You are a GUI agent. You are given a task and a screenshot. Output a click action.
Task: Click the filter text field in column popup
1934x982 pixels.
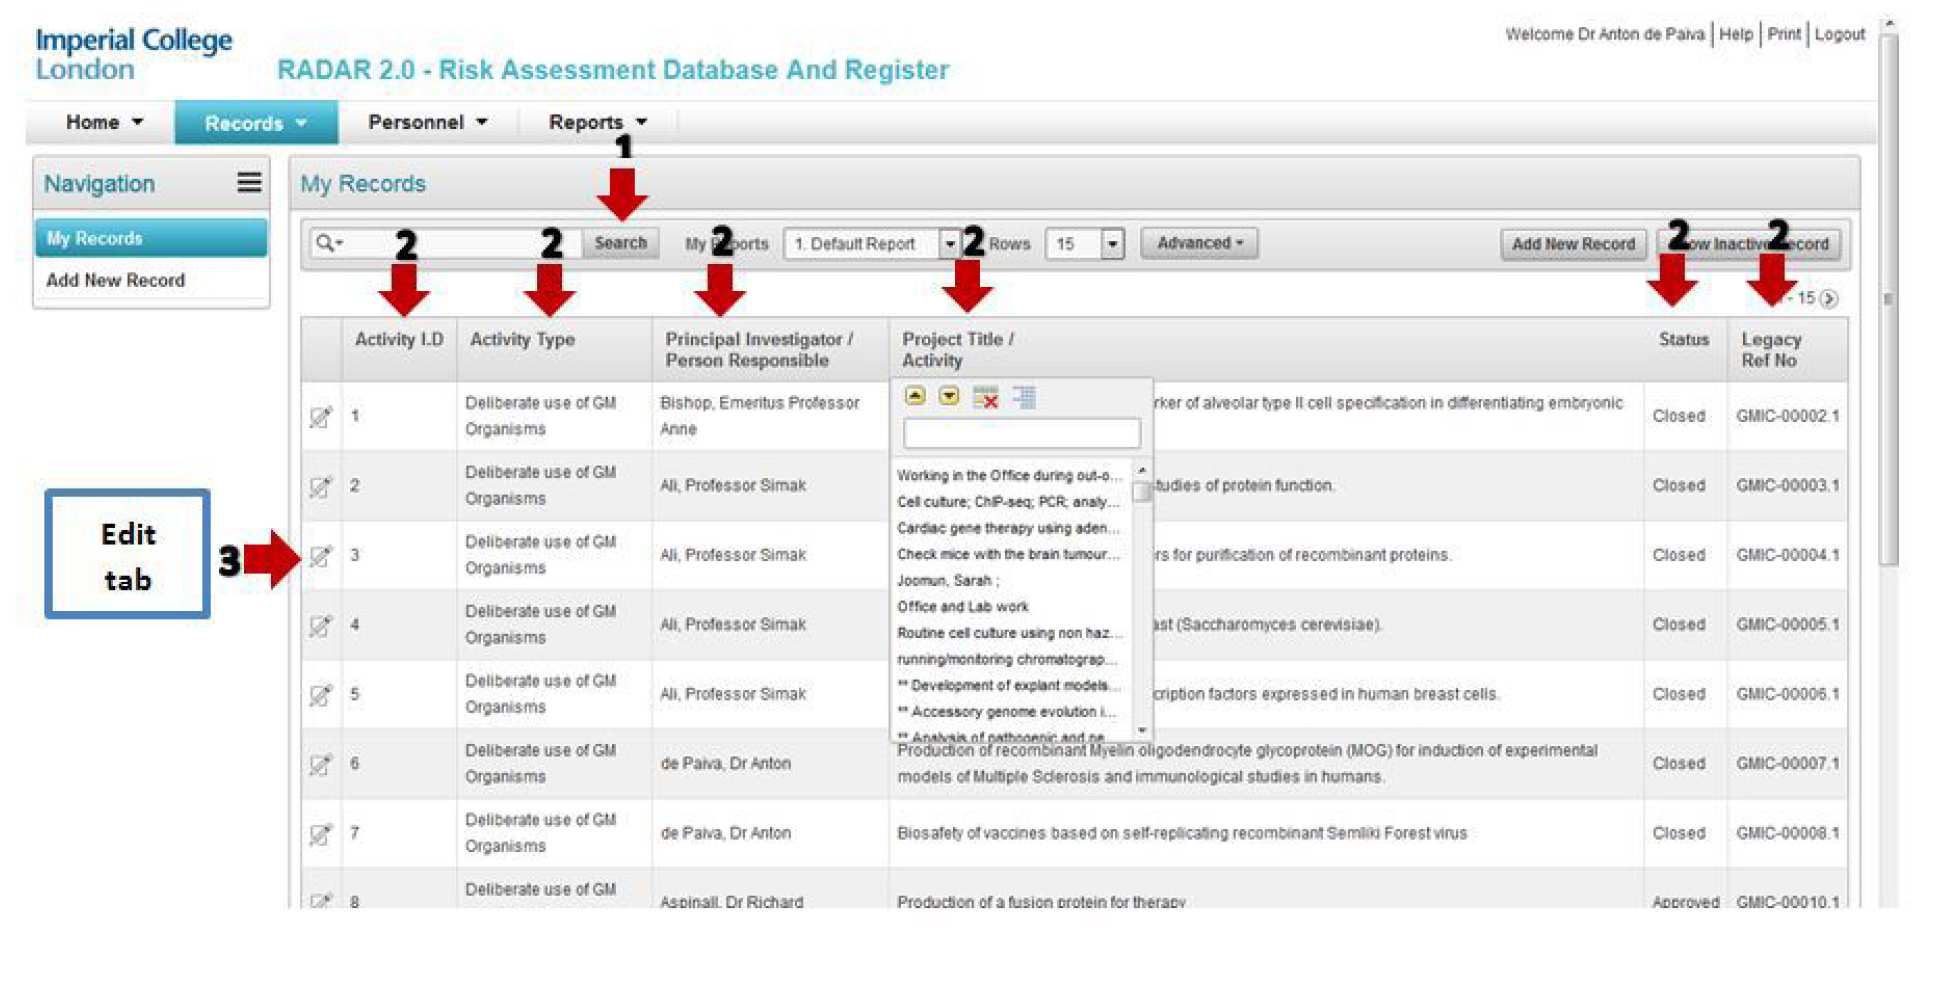point(1021,433)
